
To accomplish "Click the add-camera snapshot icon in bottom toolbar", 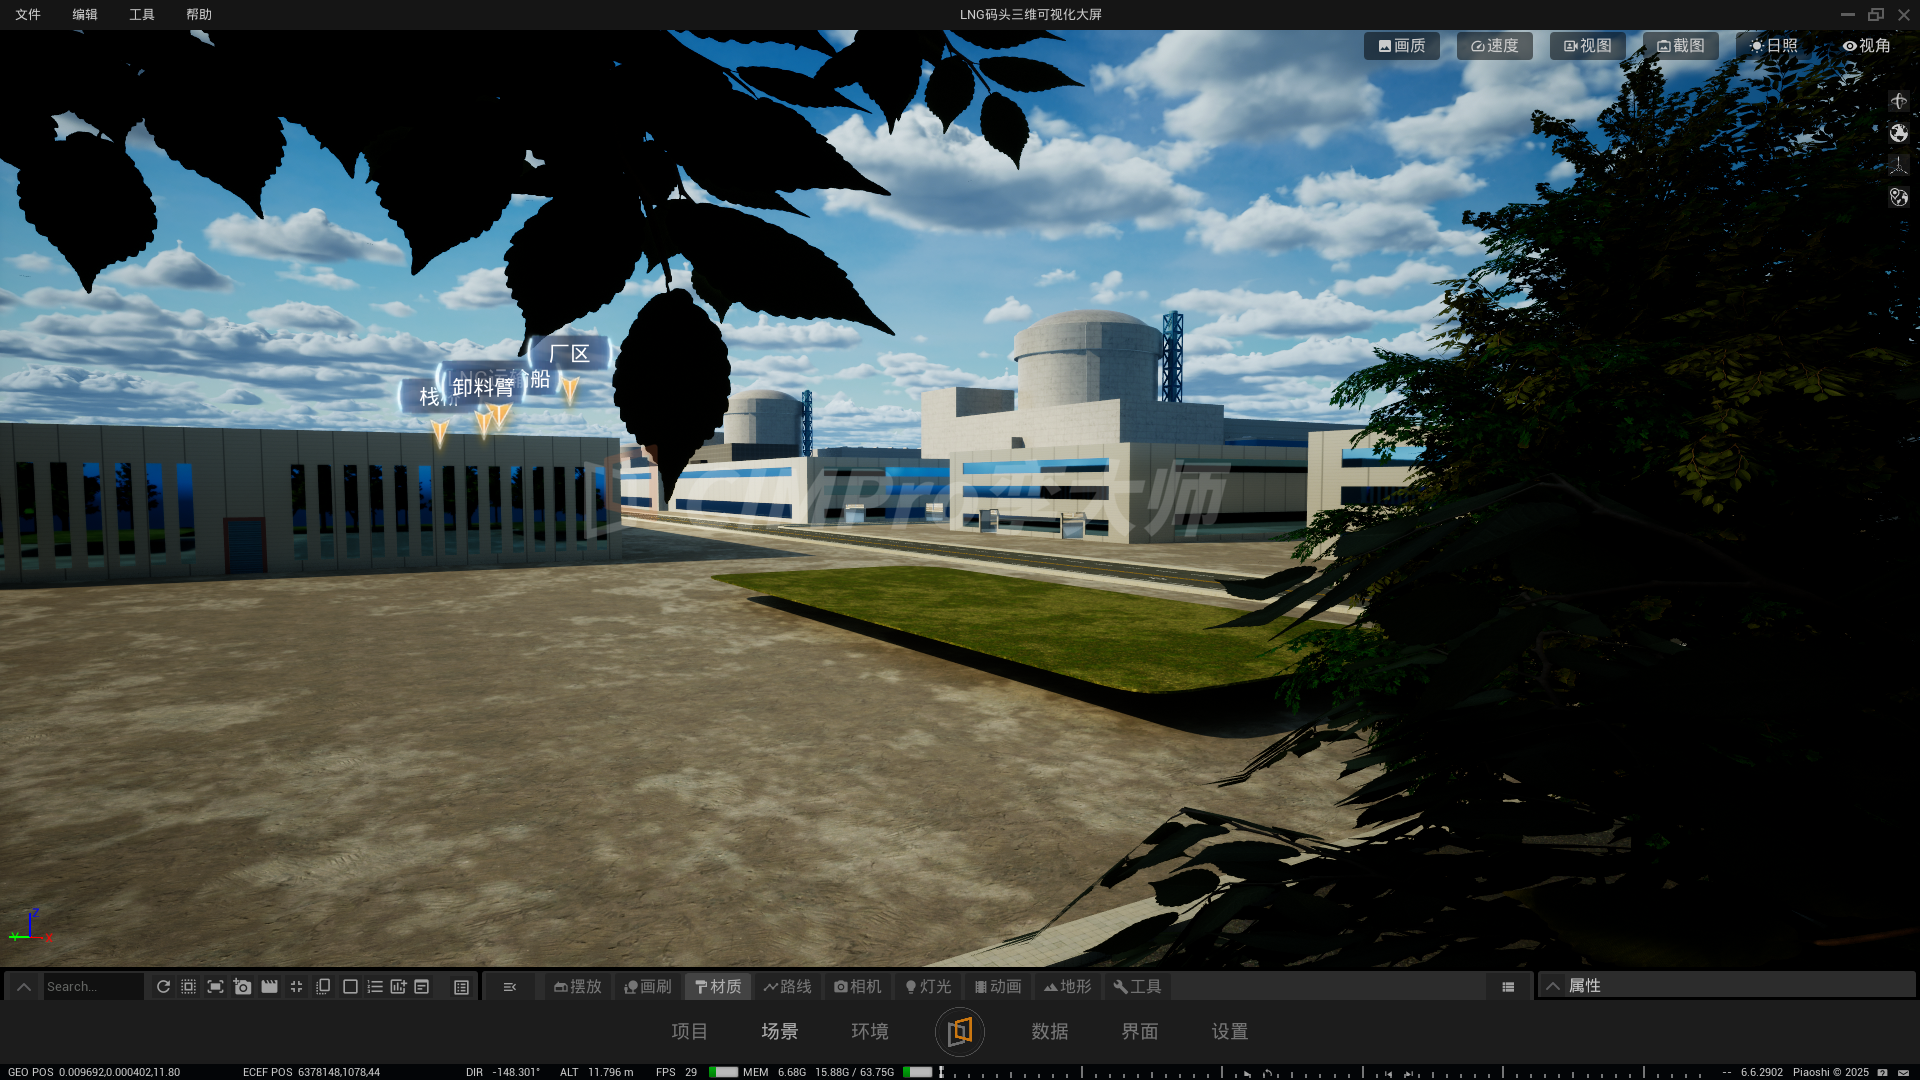I will [x=242, y=986].
